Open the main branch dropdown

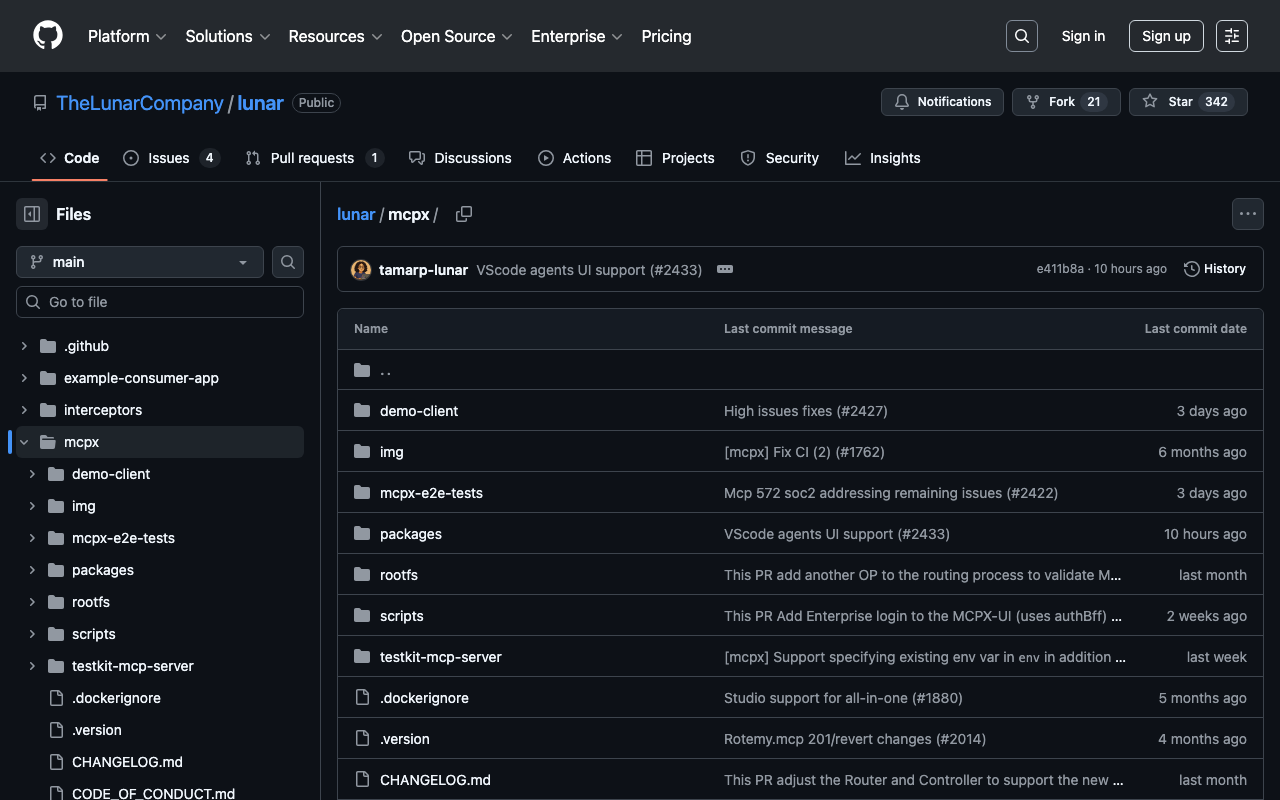point(140,262)
